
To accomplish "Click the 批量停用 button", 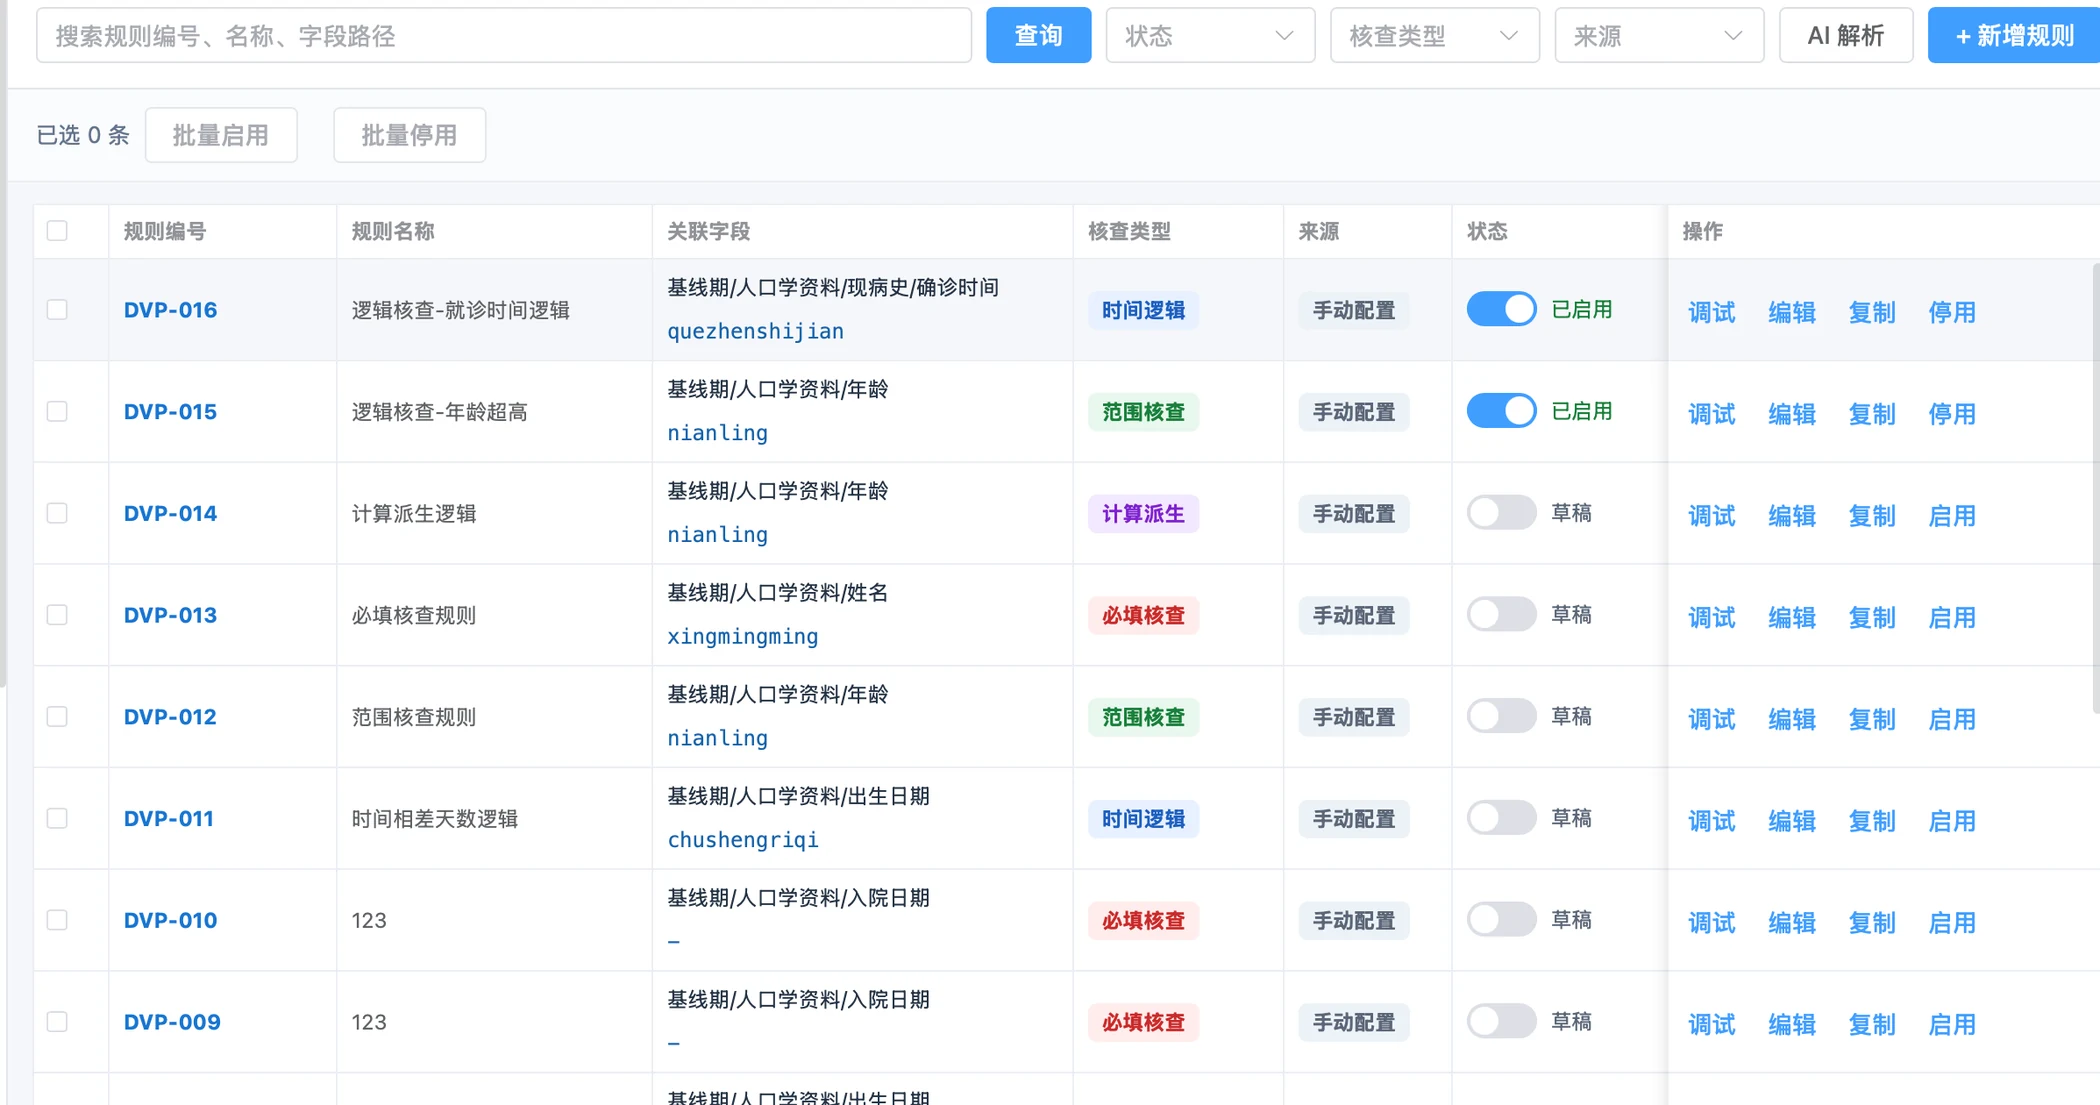I will 409,135.
